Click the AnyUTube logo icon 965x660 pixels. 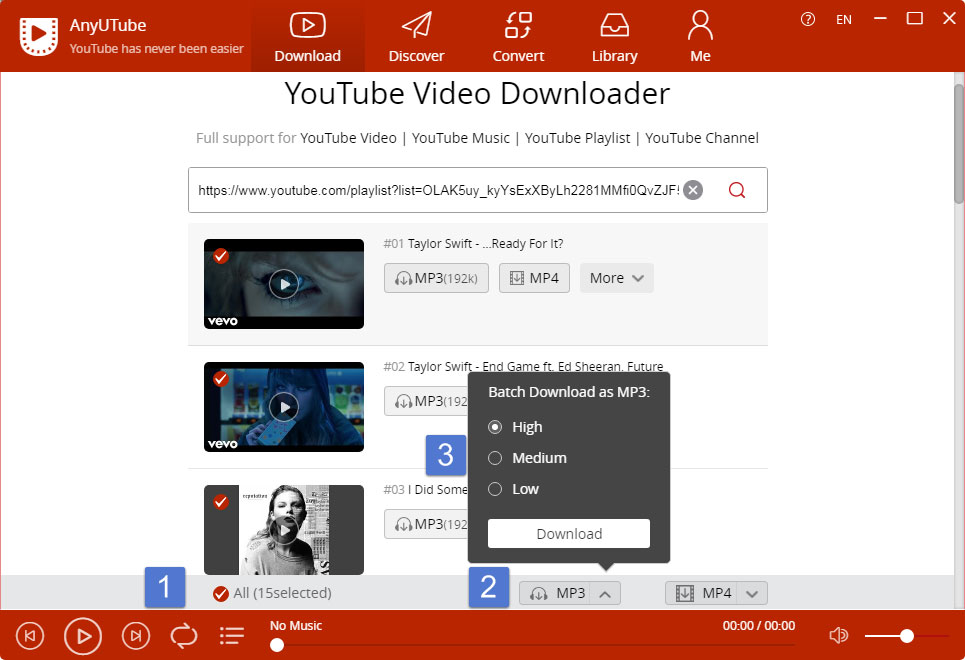coord(39,36)
